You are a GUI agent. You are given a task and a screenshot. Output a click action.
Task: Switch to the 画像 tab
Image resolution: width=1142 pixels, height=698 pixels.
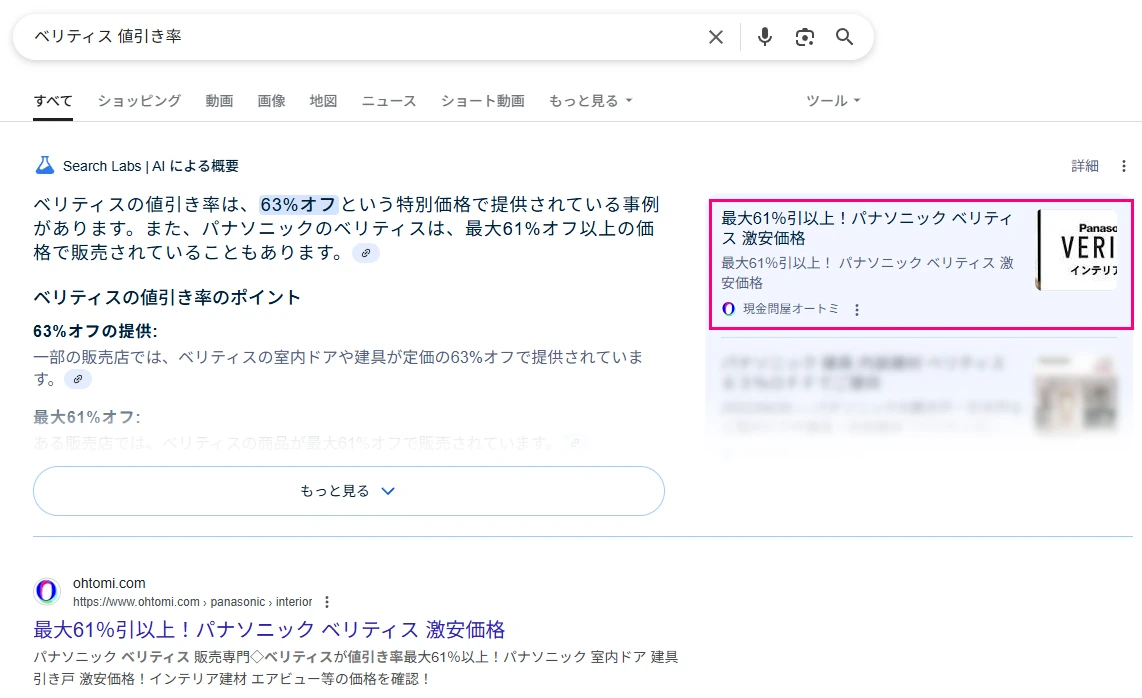(271, 101)
